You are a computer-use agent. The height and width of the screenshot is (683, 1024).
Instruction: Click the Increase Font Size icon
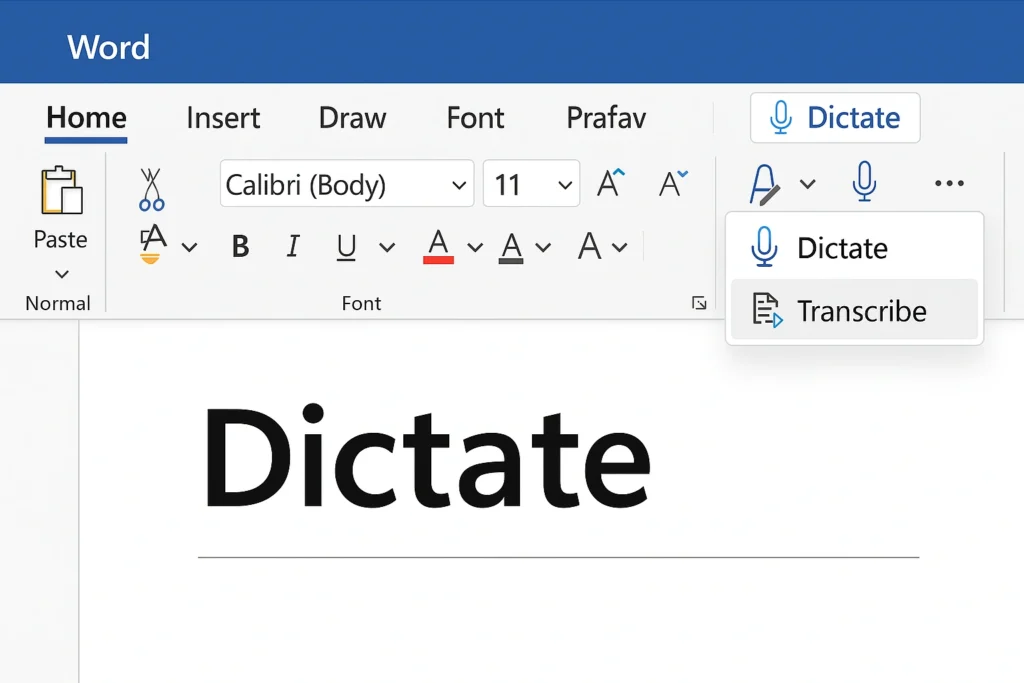pyautogui.click(x=610, y=184)
